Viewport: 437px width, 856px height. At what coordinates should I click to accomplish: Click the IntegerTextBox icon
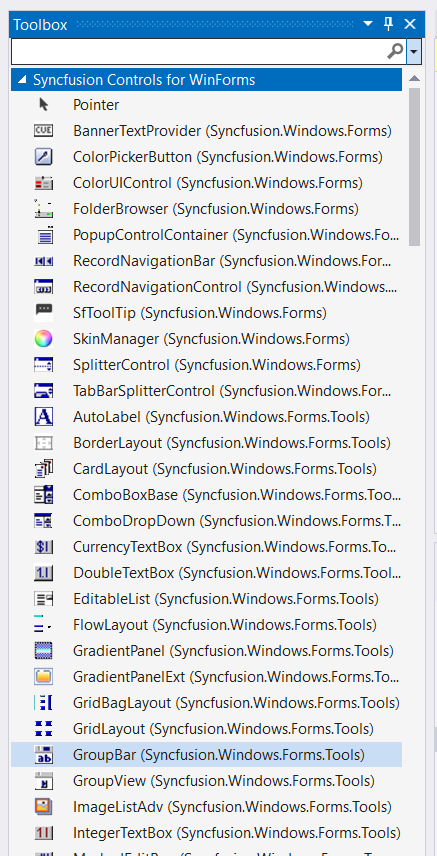coord(43,833)
